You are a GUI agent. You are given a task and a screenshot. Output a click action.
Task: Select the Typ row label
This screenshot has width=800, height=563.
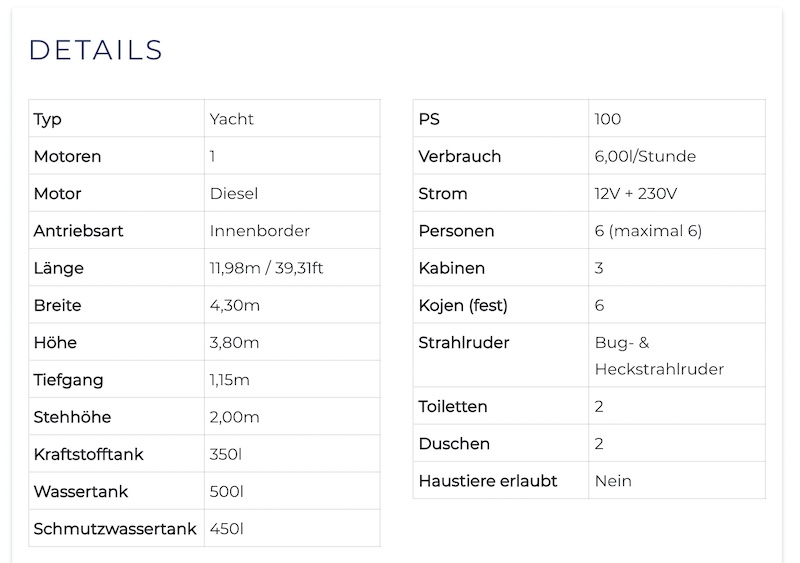(47, 119)
